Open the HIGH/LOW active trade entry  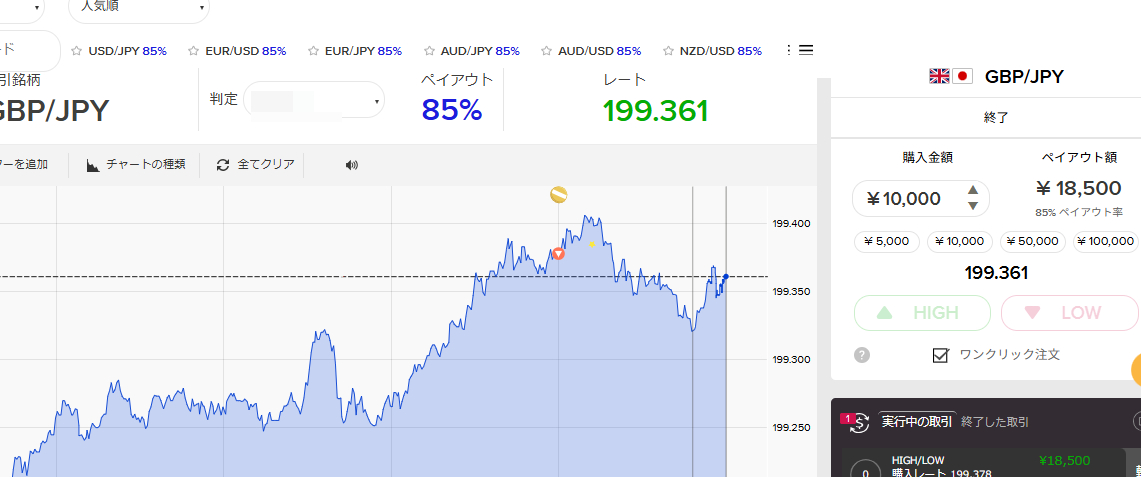985,464
